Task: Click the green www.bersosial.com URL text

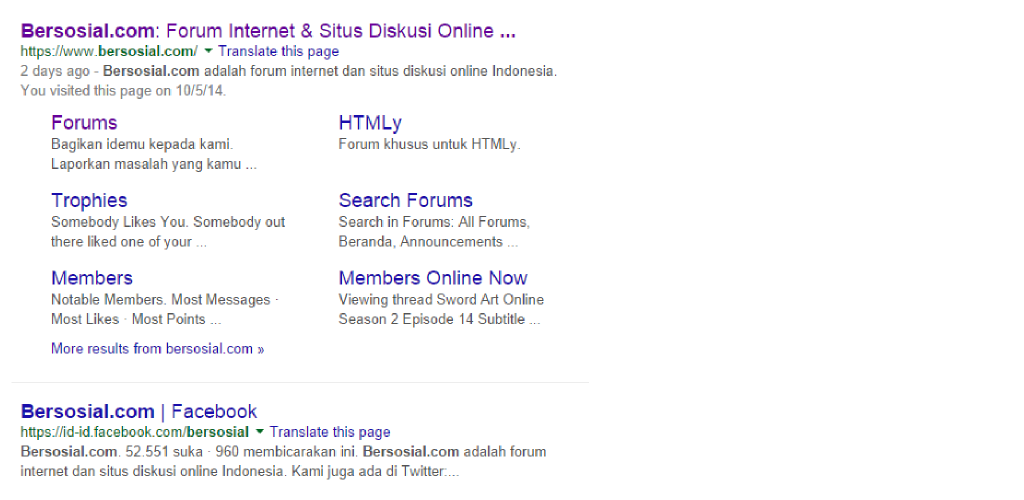Action: click(109, 51)
